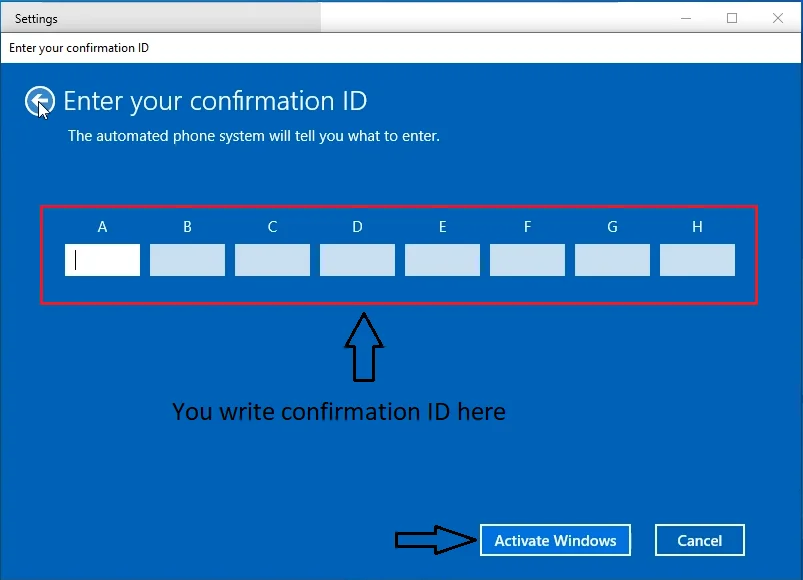Viewport: 803px width, 580px height.
Task: Close the Settings window
Action: point(778,18)
